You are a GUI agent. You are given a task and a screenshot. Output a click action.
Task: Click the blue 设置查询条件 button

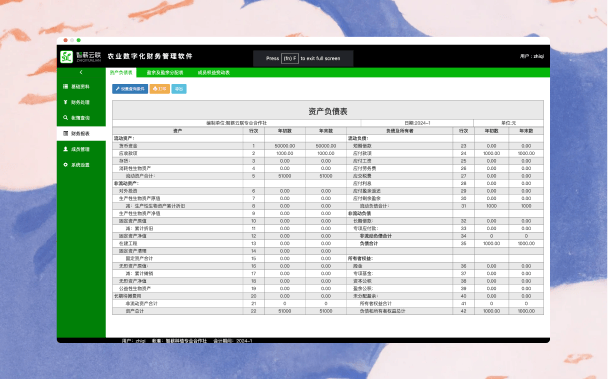[x=130, y=89]
